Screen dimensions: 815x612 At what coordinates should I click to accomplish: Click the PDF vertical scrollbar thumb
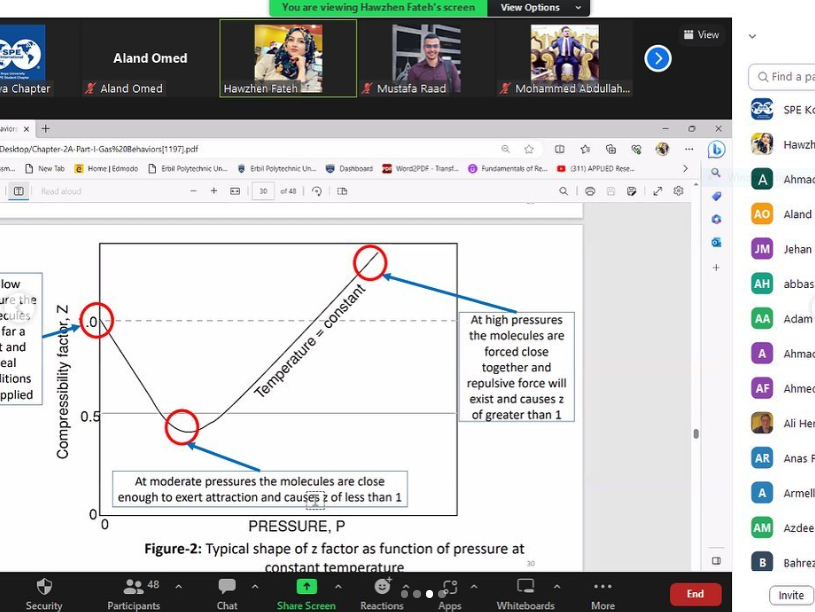(x=696, y=434)
